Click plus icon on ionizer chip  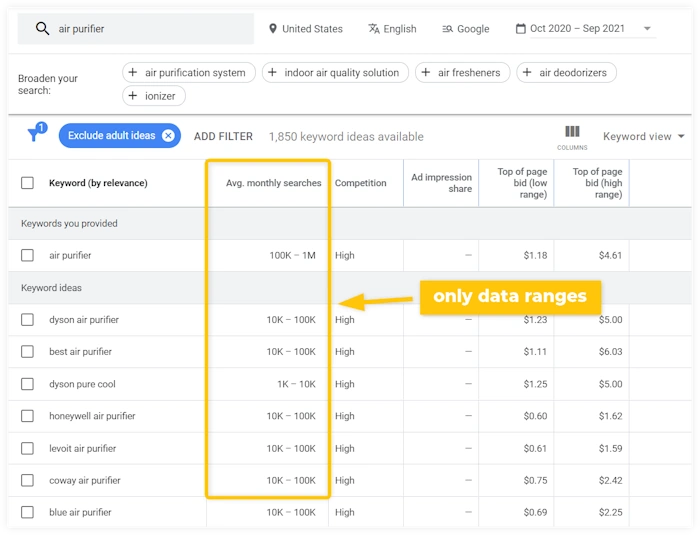133,96
